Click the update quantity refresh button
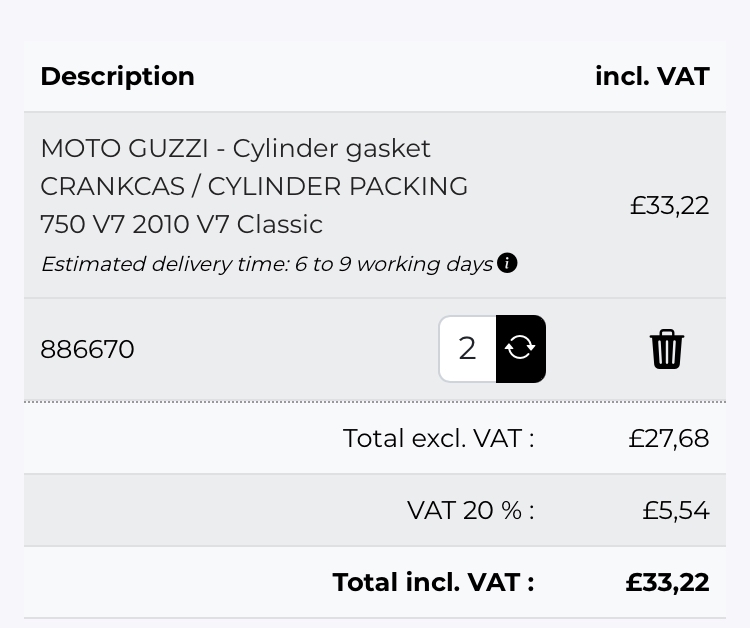 [x=520, y=348]
